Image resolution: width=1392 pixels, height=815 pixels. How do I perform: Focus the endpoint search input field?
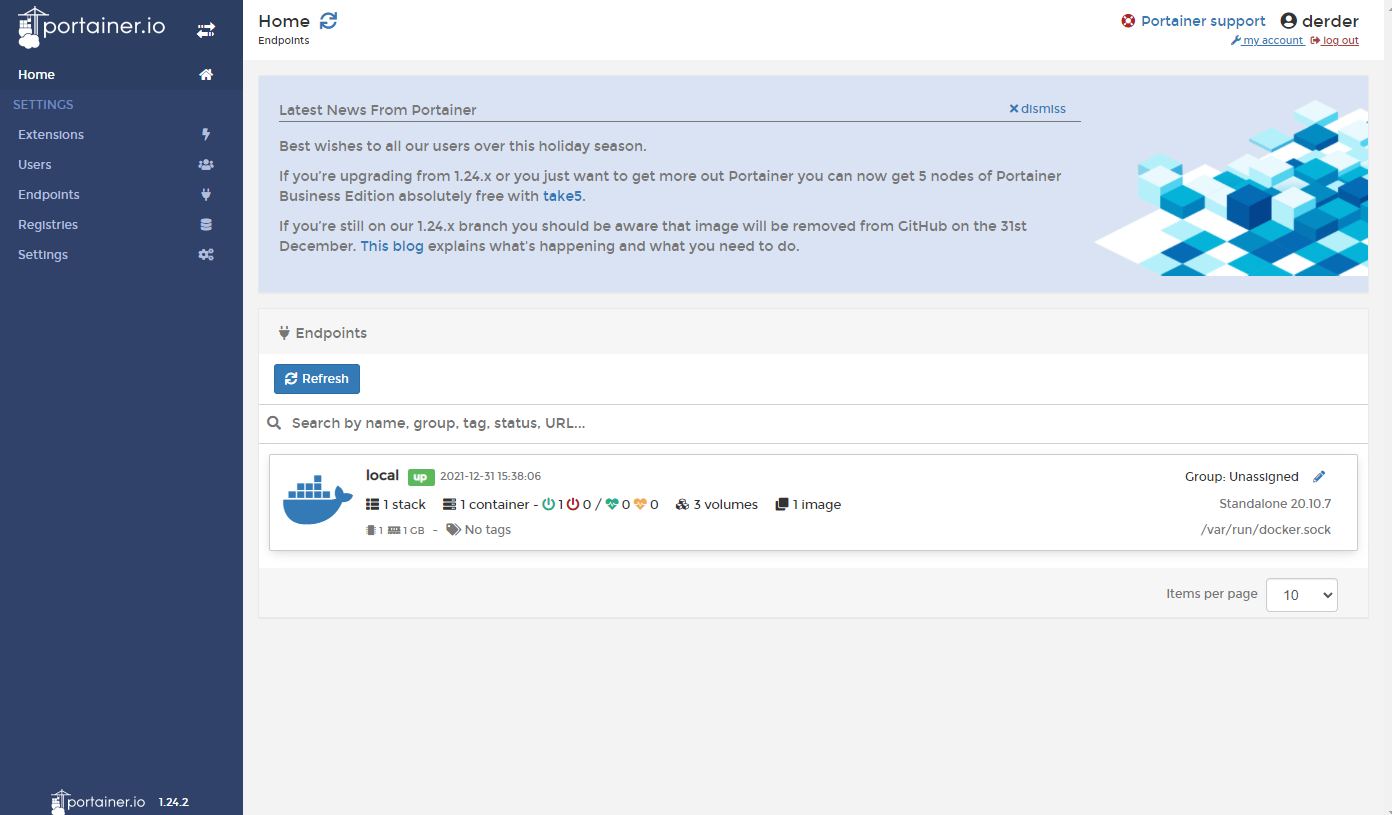[826, 424]
